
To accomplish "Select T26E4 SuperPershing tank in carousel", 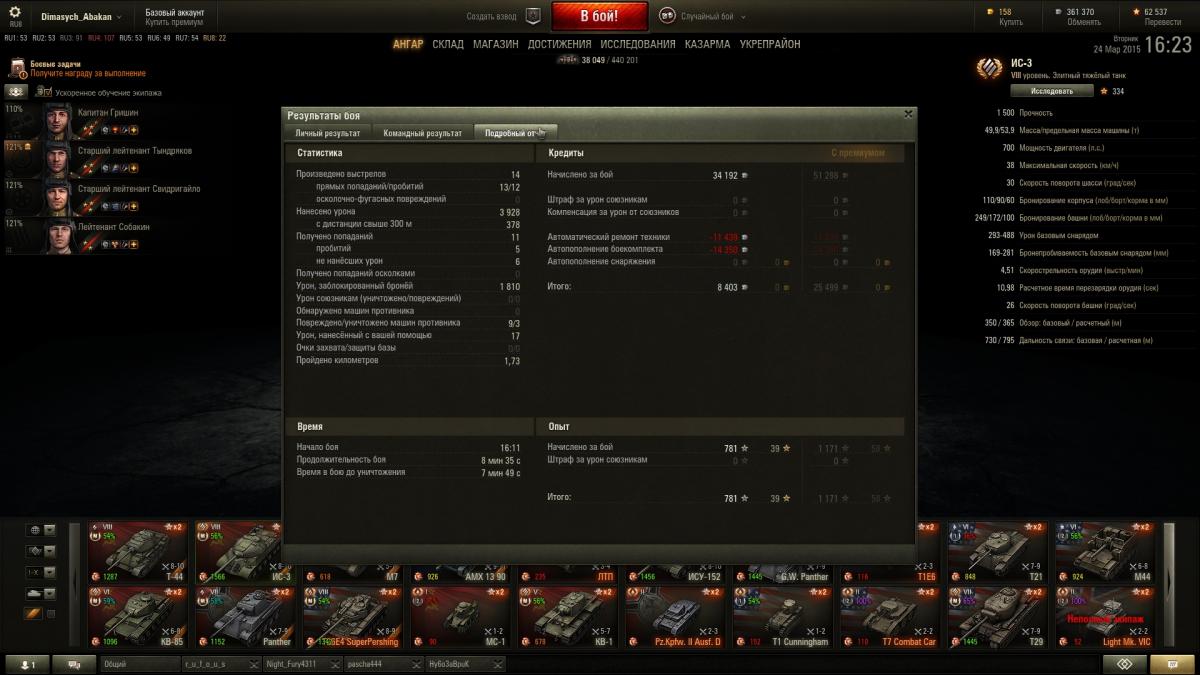I will (353, 617).
